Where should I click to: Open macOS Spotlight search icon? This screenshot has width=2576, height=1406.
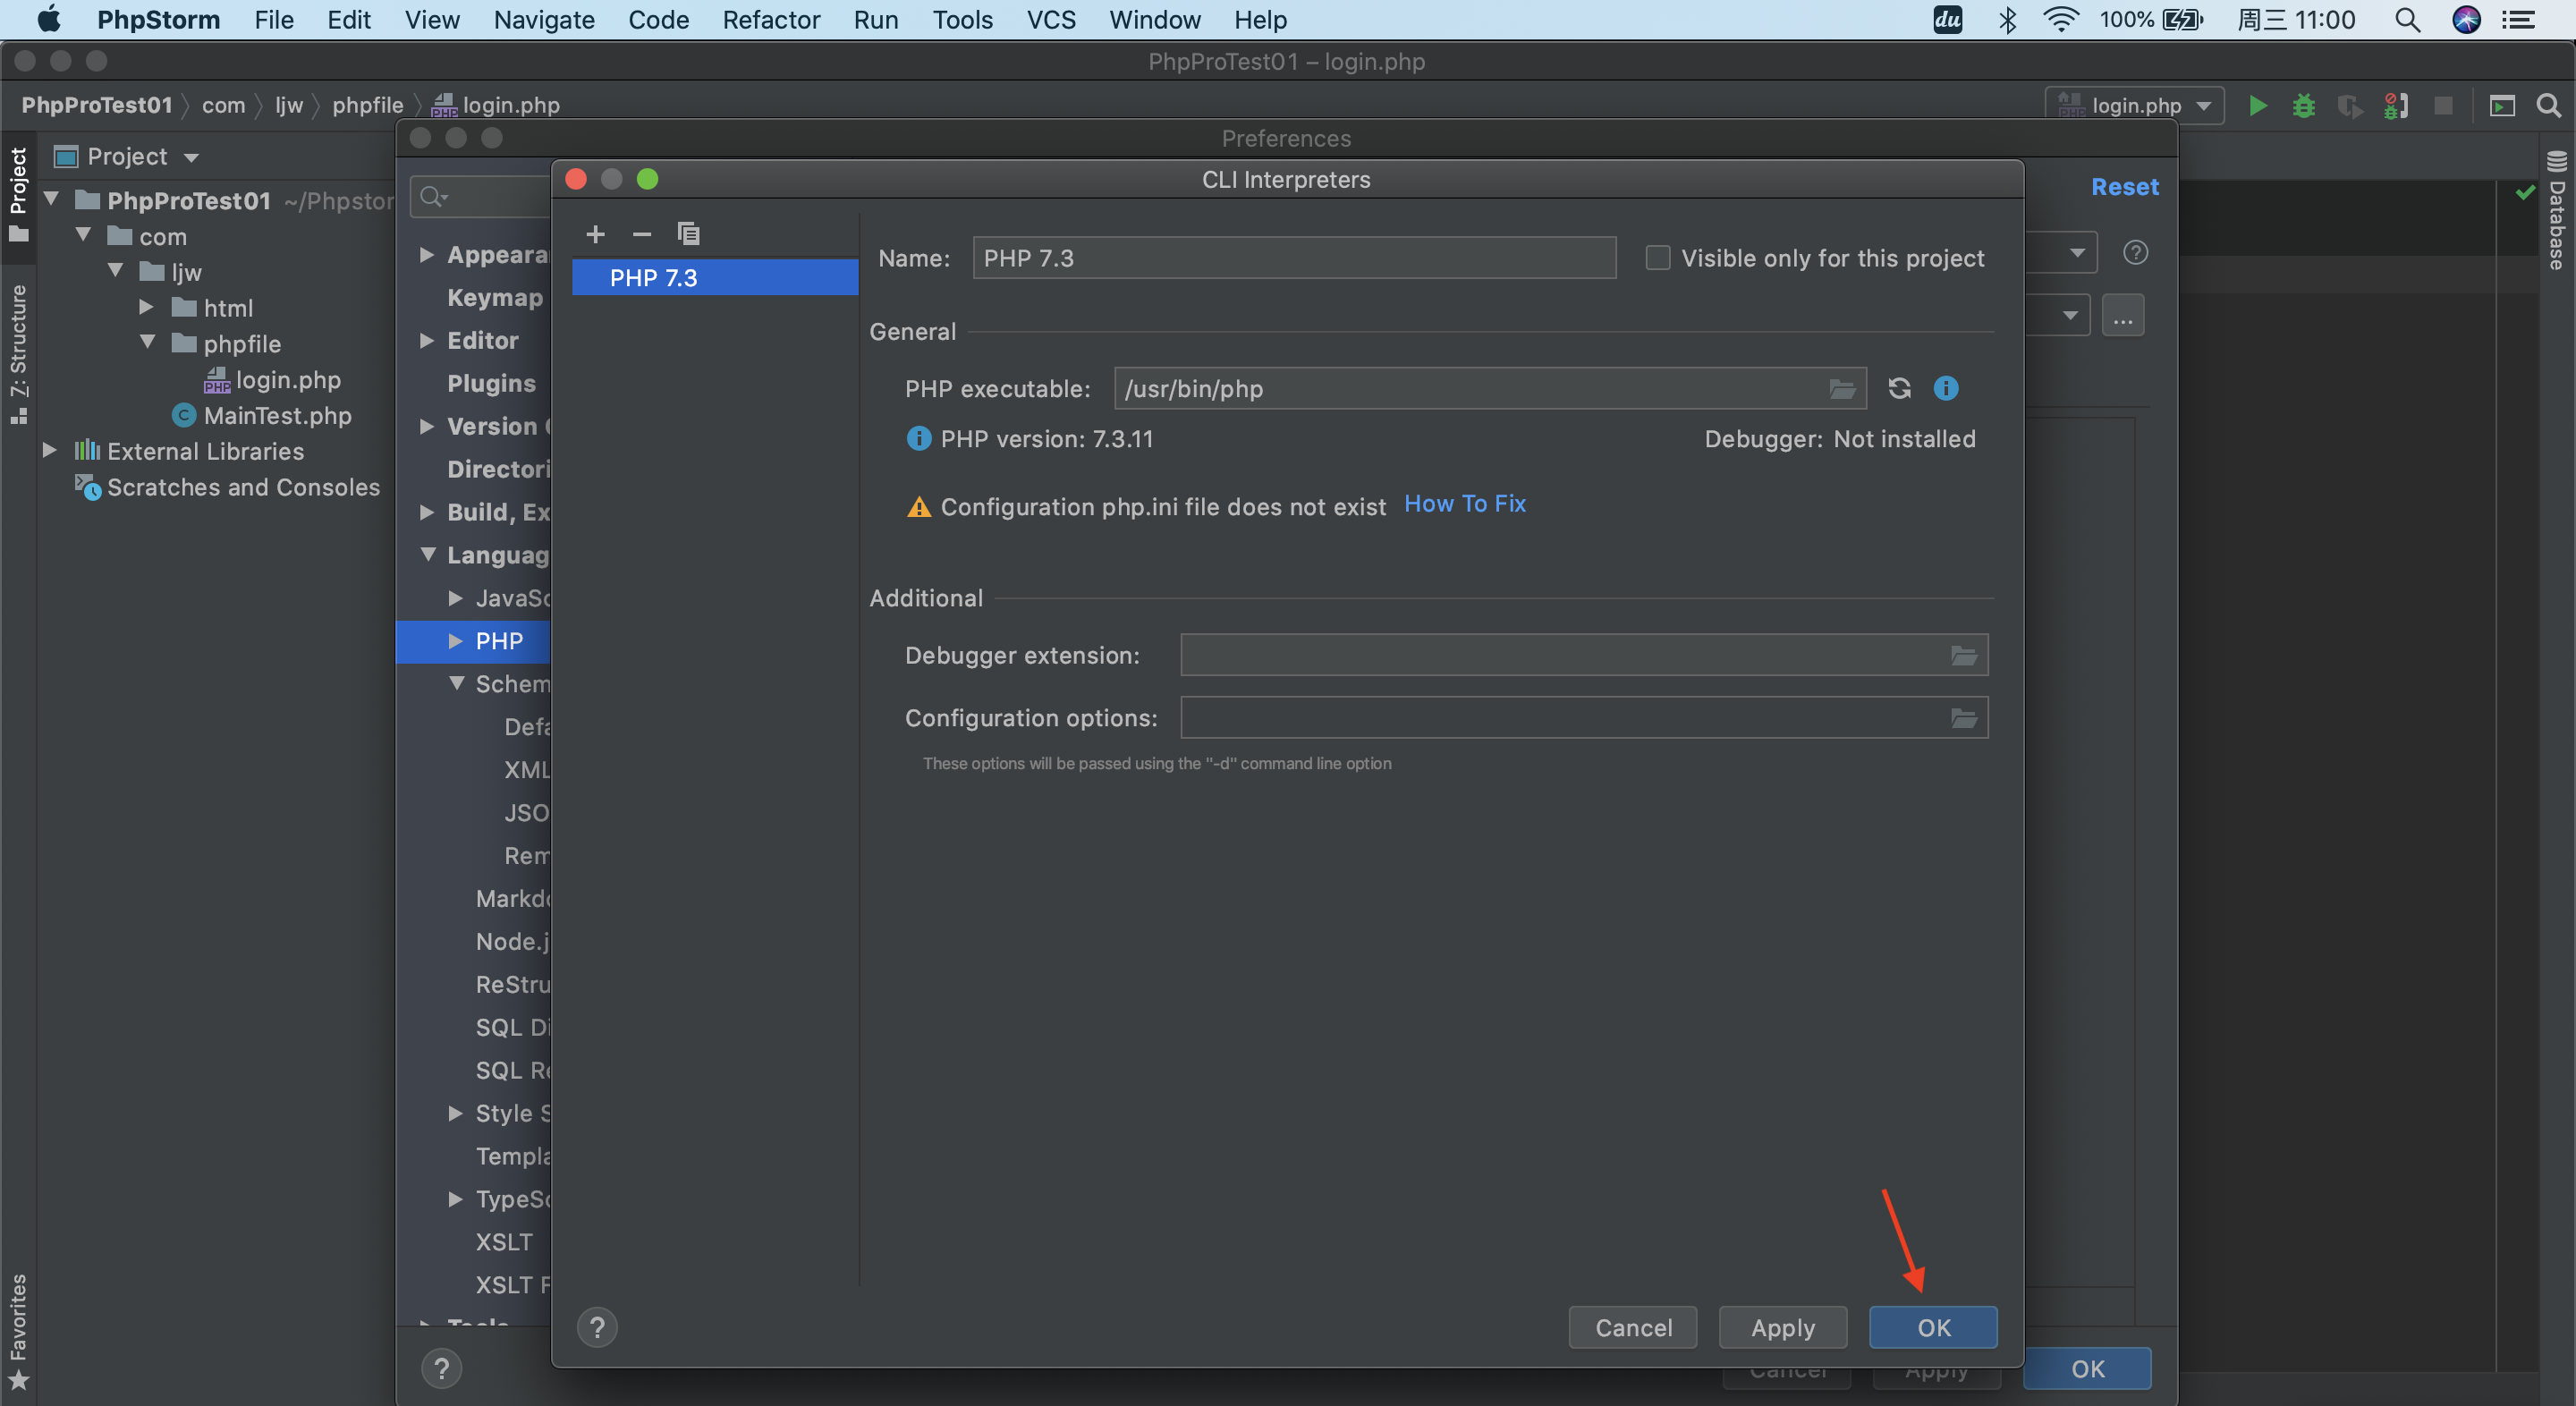click(2406, 20)
